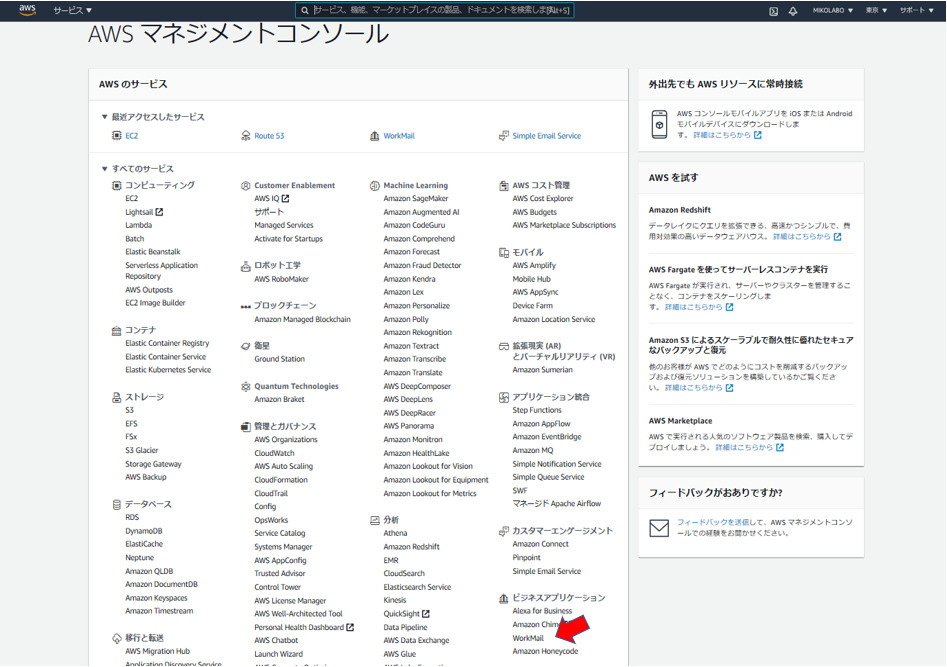Open the Elastic Kubernetes Service link
Viewport: 947px width, 667px height.
click(168, 370)
